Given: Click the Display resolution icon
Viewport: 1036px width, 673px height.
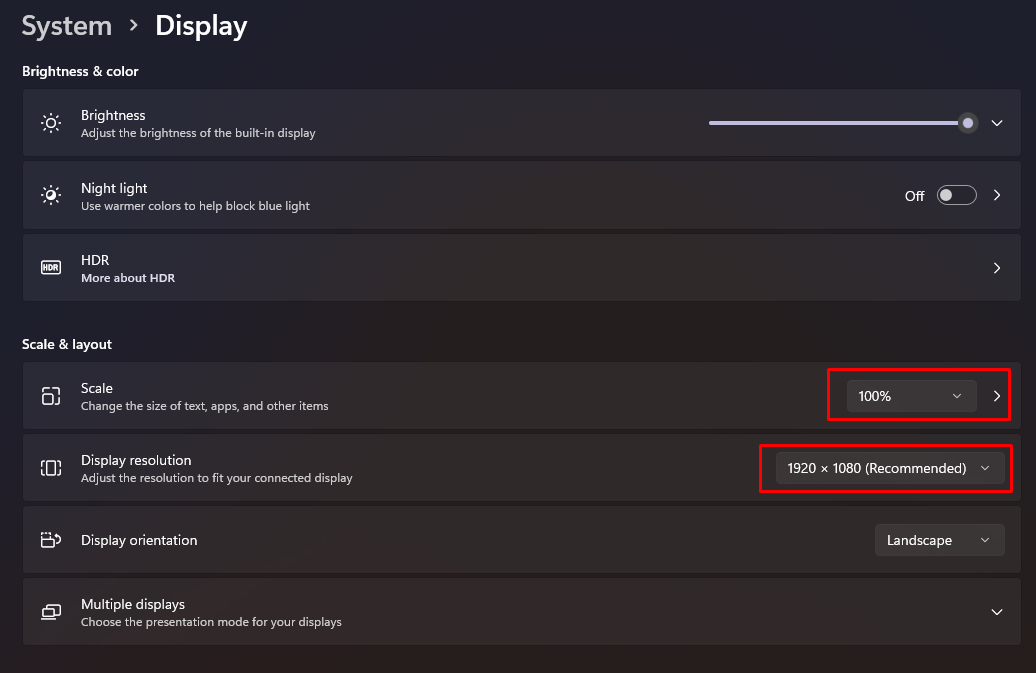Looking at the screenshot, I should [51, 467].
